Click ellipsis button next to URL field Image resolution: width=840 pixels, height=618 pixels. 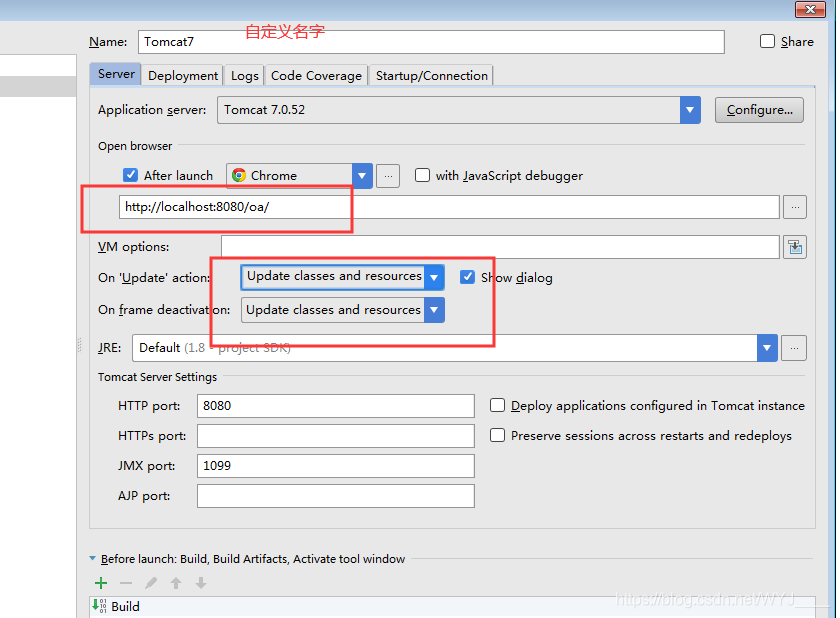795,207
